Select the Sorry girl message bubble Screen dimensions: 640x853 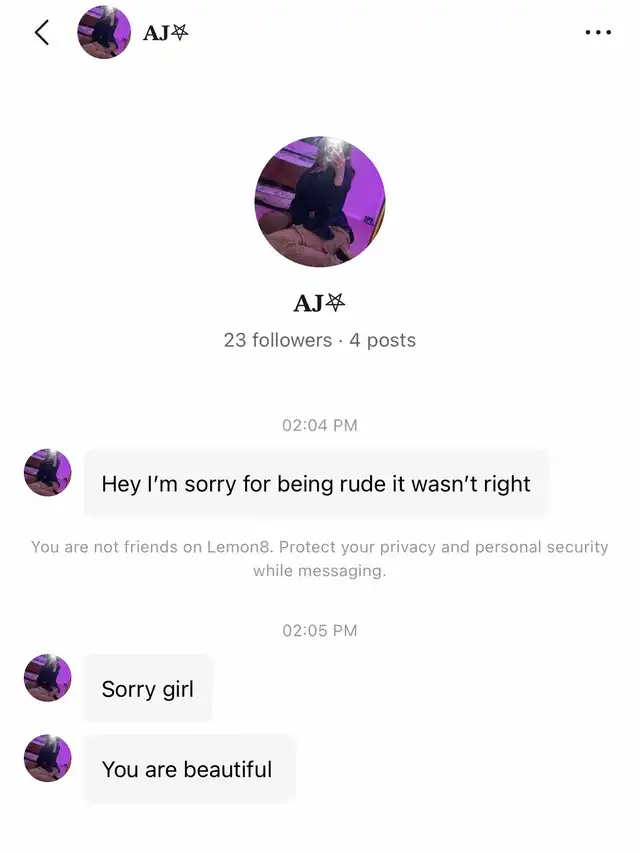[147, 689]
